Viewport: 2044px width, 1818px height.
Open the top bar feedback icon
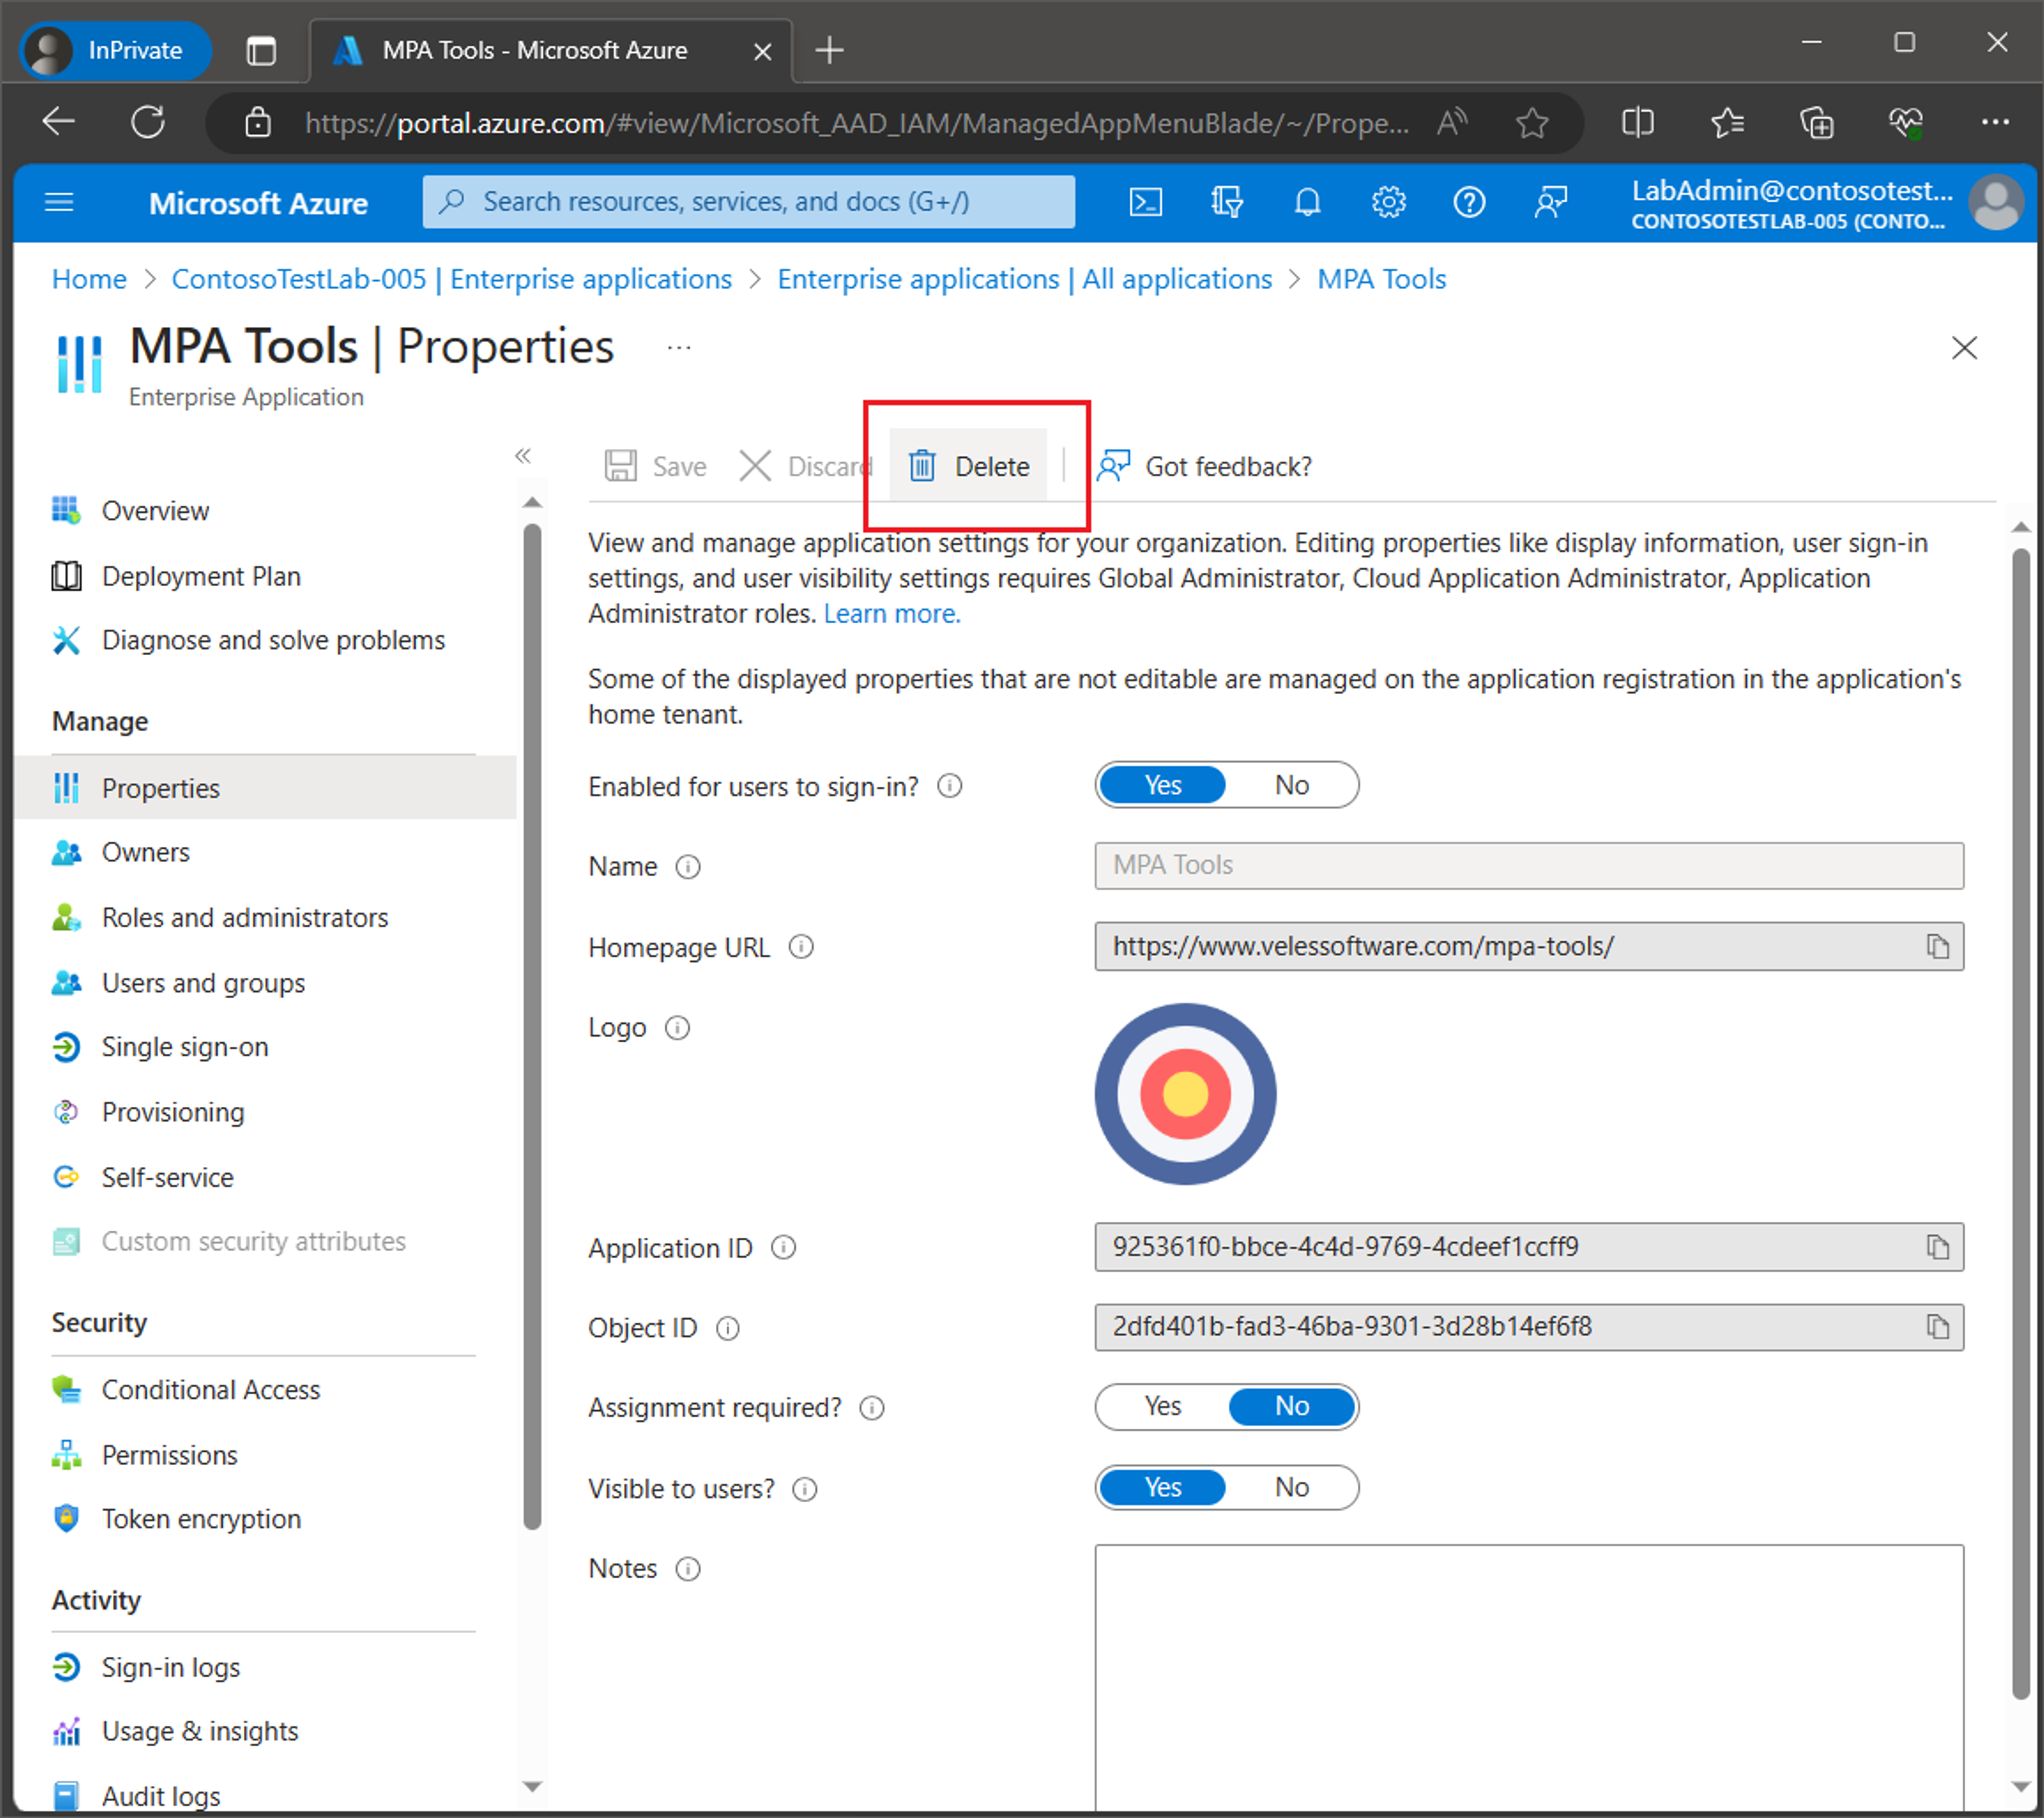click(x=1550, y=202)
